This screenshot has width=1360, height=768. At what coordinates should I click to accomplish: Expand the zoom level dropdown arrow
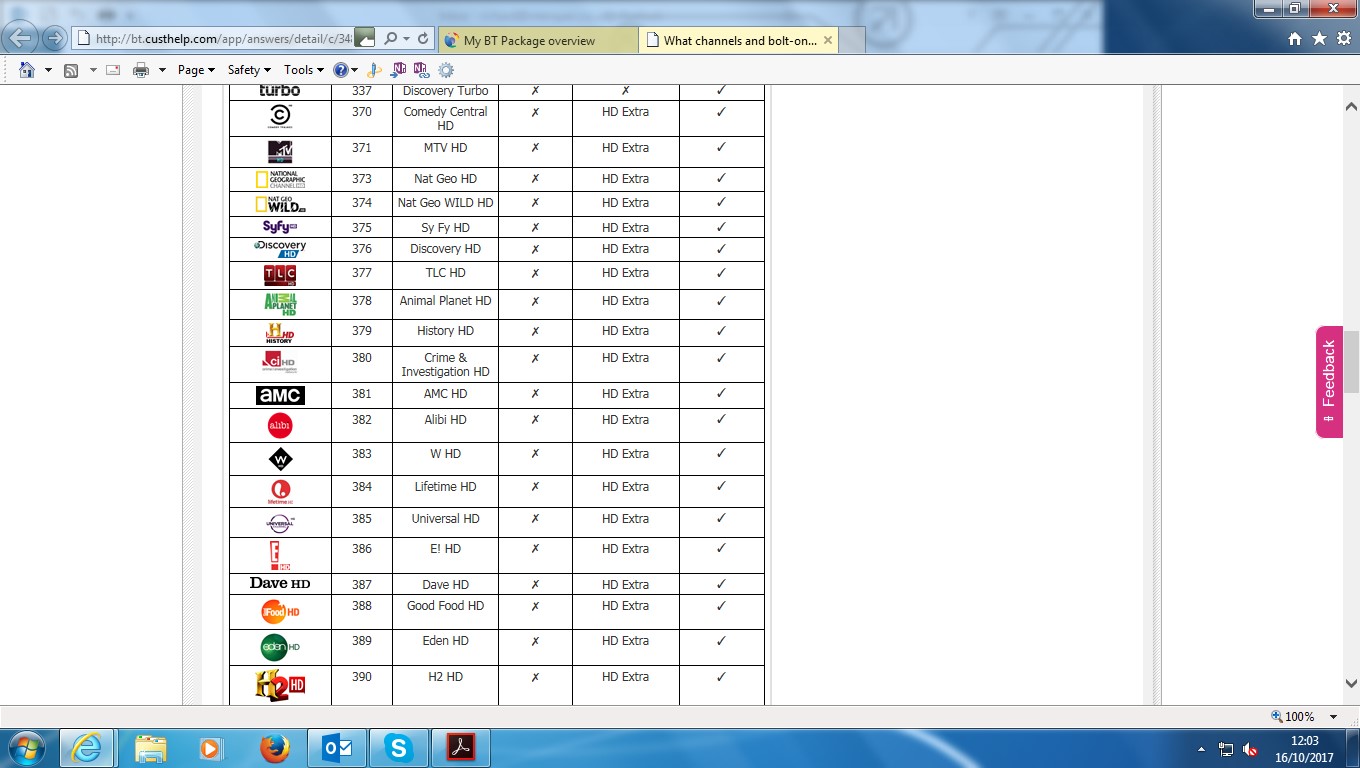1333,717
